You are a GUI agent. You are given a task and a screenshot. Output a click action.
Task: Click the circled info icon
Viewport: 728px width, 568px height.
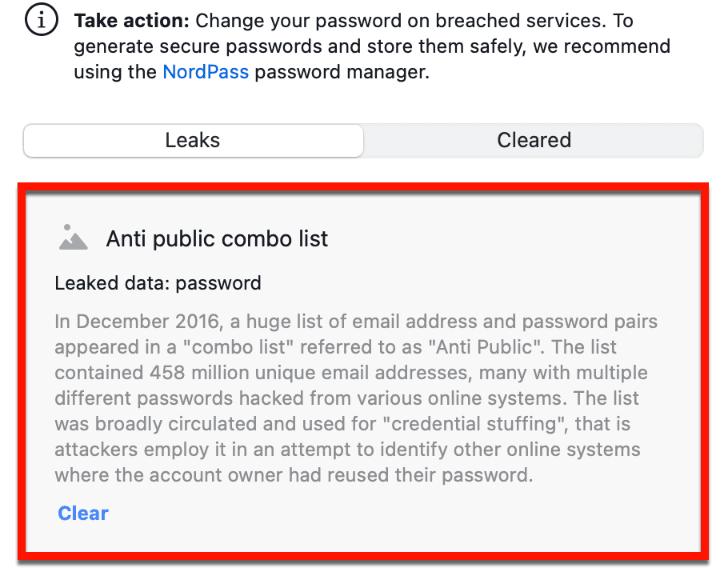coord(42,20)
